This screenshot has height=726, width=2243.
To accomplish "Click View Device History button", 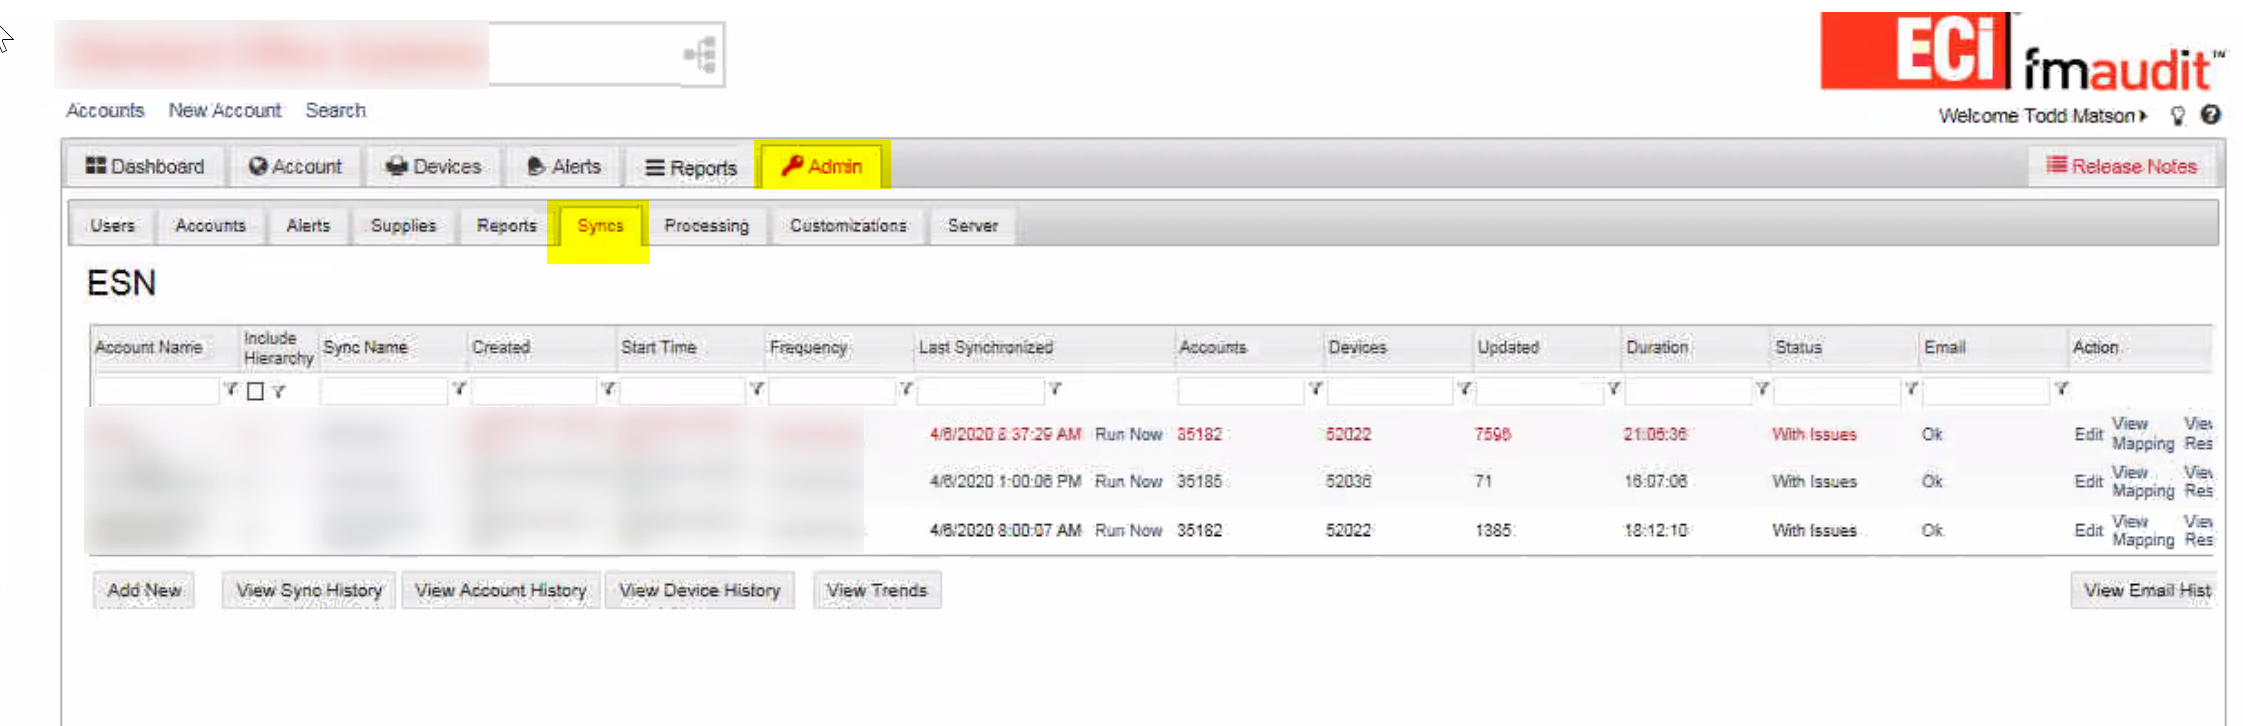I will [x=699, y=590].
